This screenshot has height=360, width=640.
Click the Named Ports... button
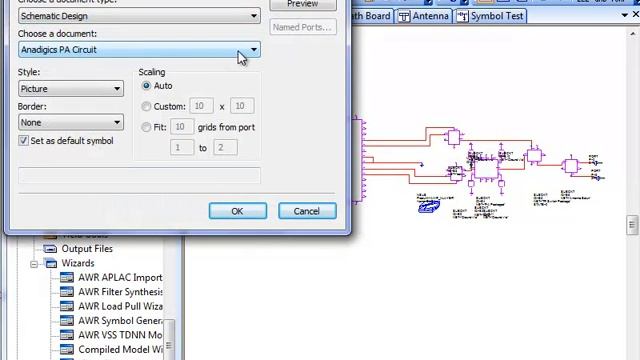pyautogui.click(x=303, y=27)
